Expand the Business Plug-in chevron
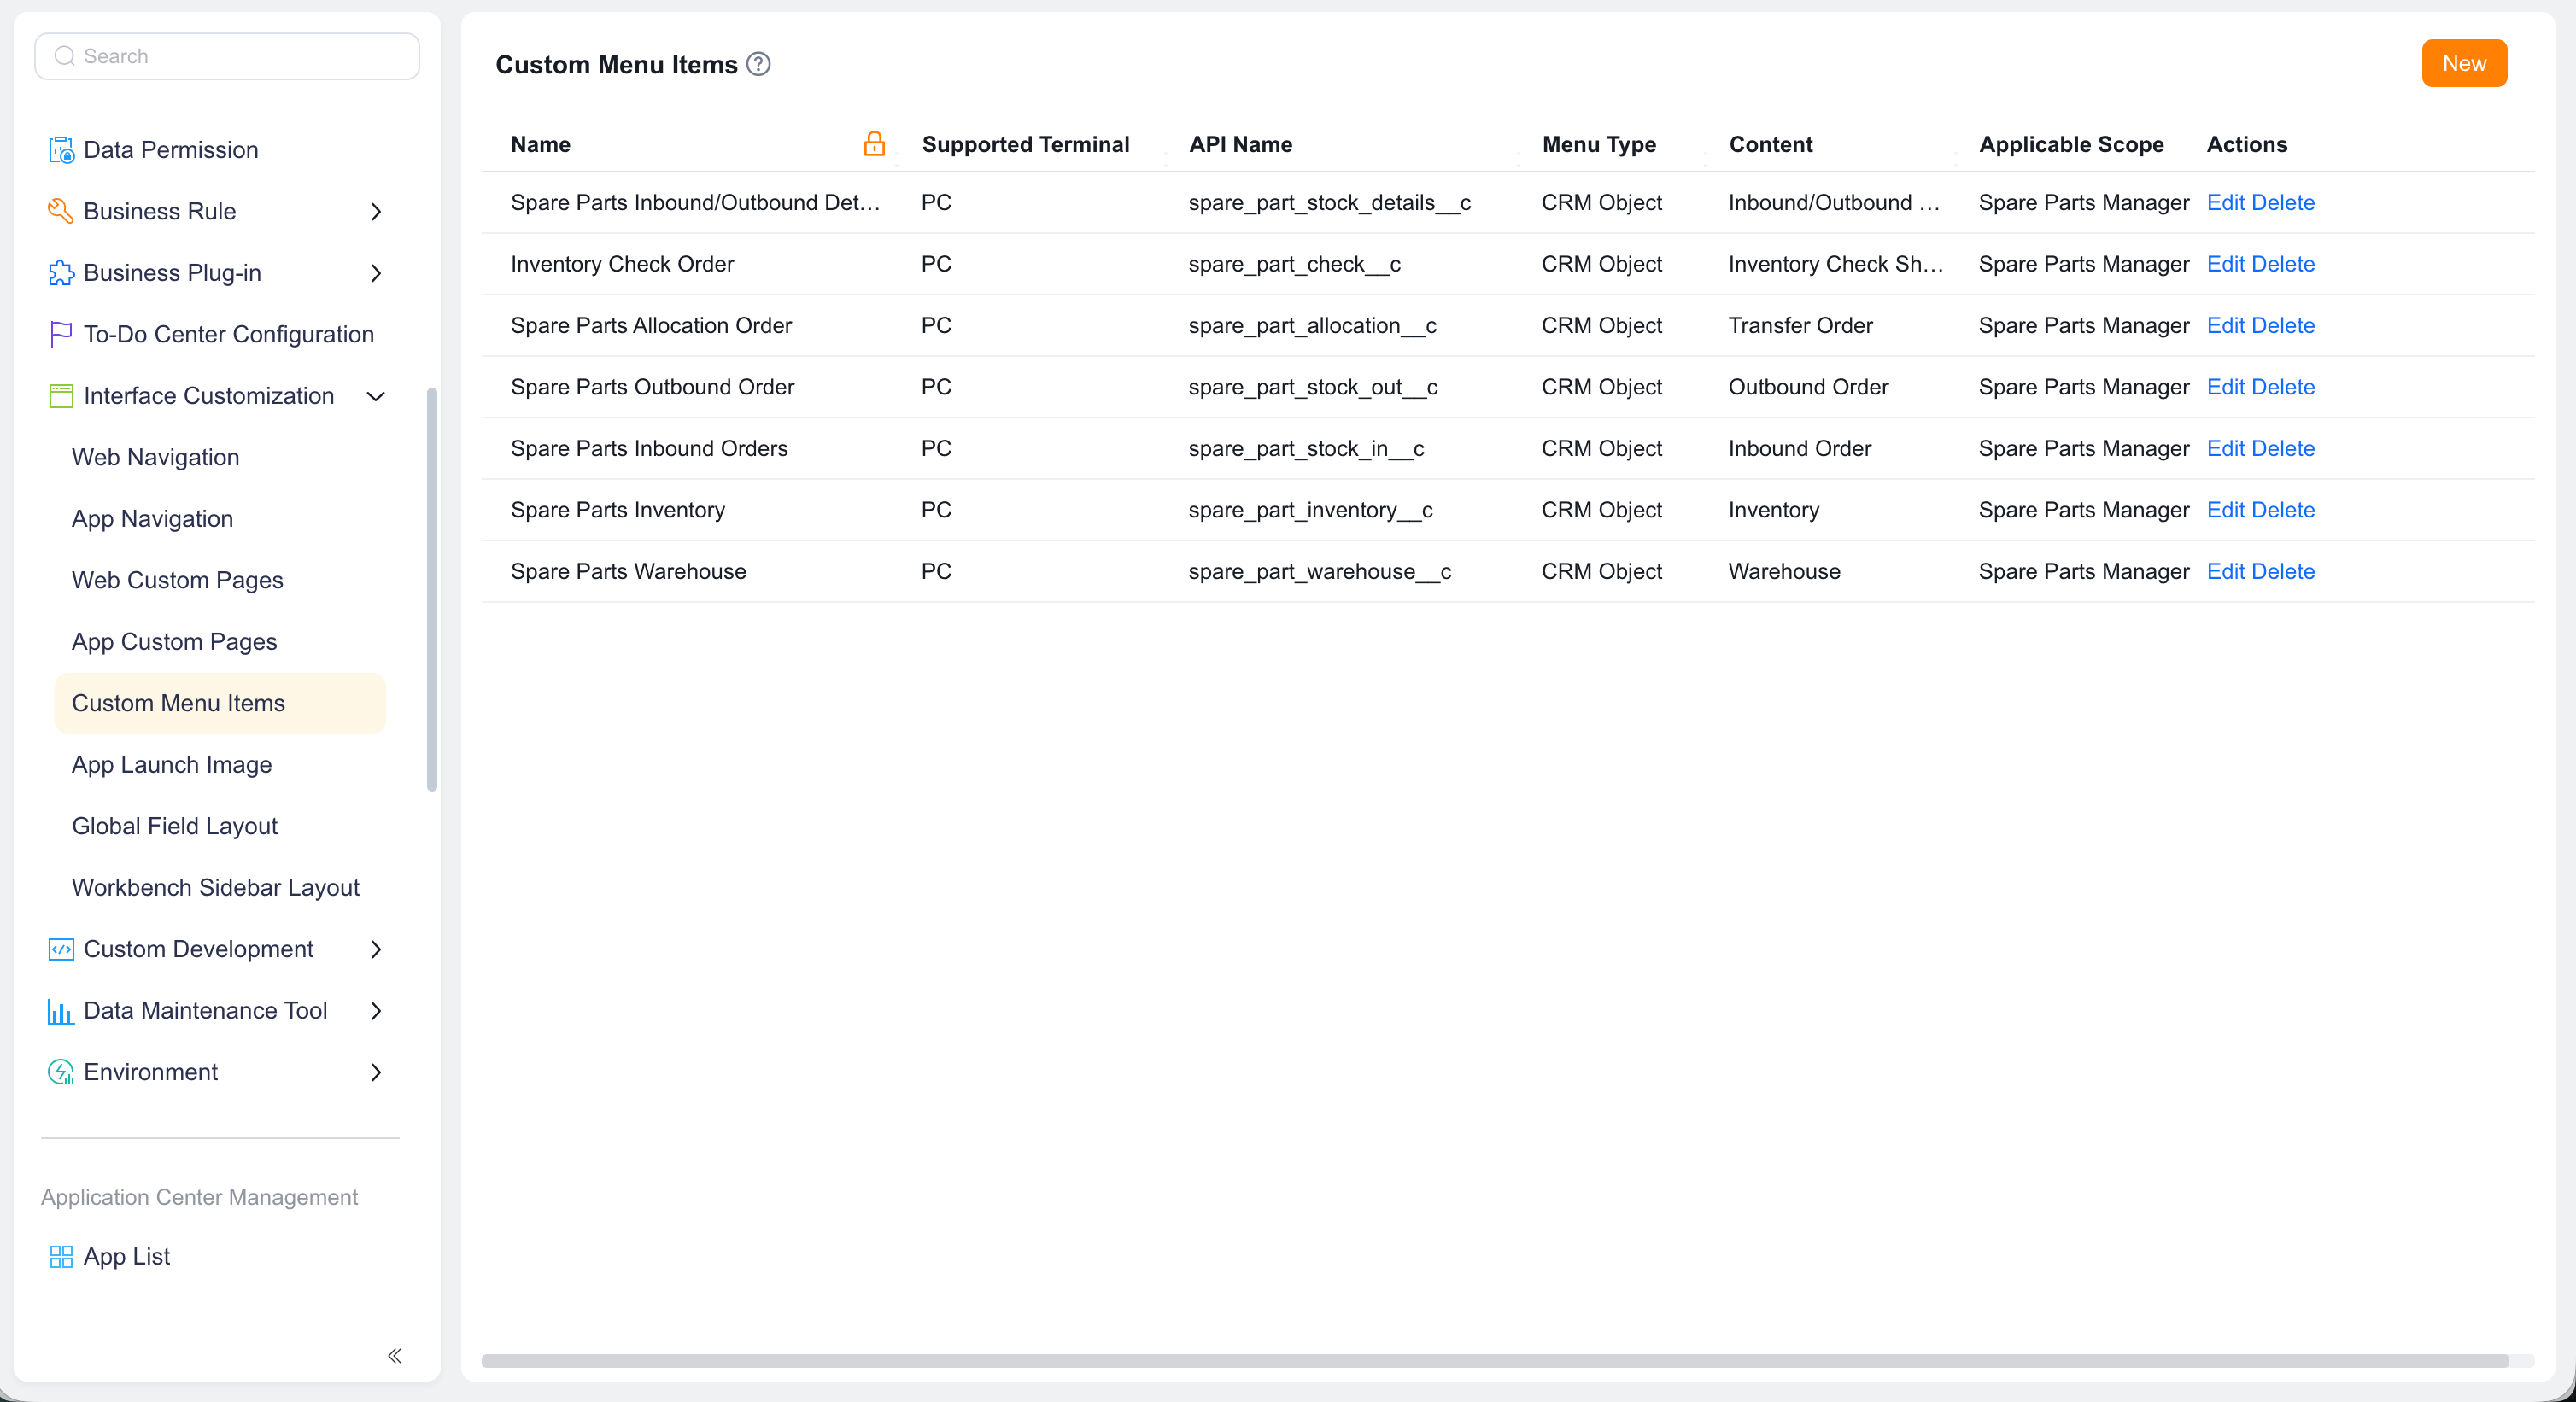The image size is (2576, 1402). 376,273
